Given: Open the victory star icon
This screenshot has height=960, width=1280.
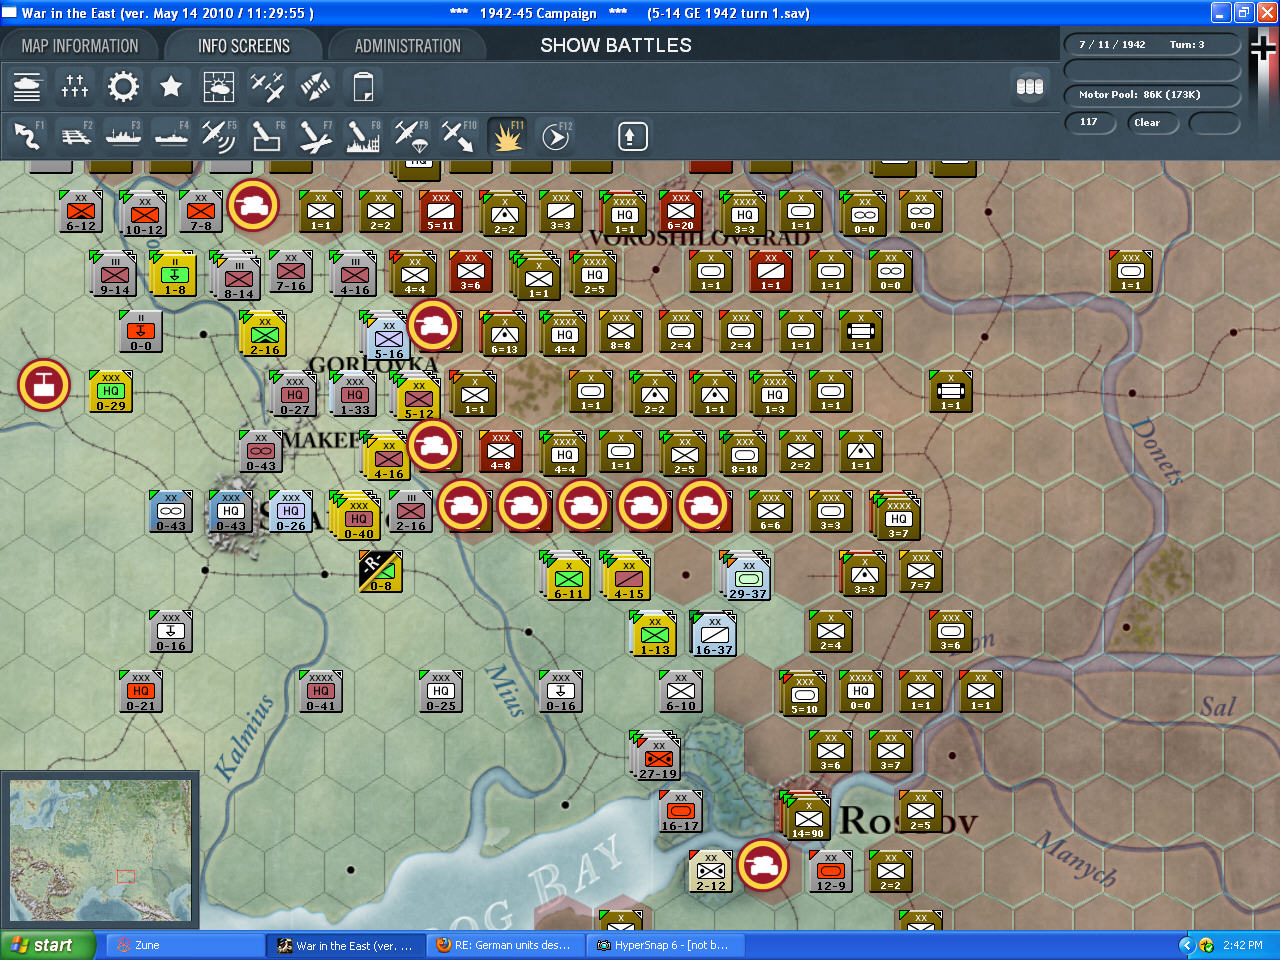Looking at the screenshot, I should click(x=171, y=87).
